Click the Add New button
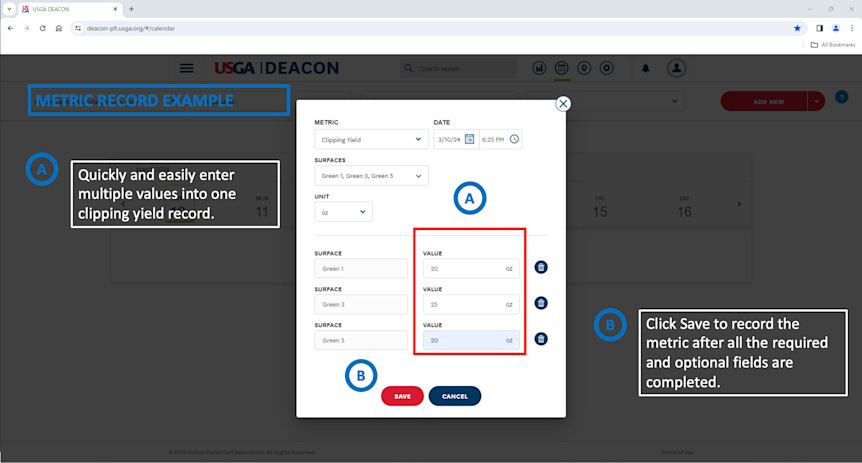The width and height of the screenshot is (862, 463). click(x=764, y=101)
